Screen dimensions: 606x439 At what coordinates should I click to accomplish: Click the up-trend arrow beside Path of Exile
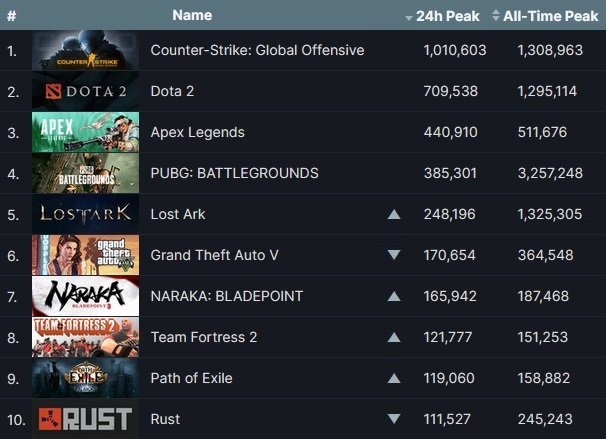click(x=394, y=378)
